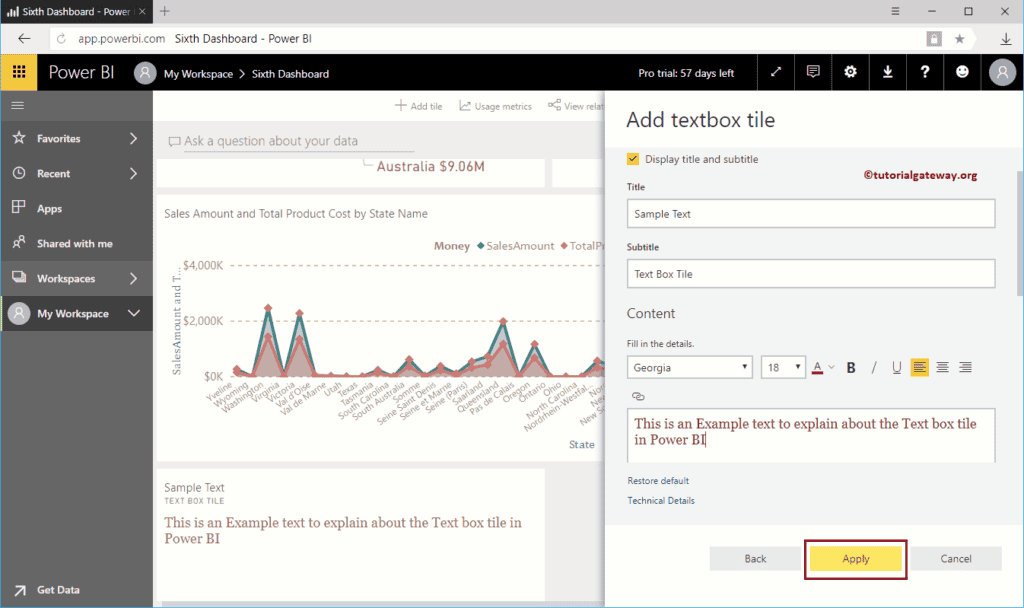Screen dimensions: 1024x608
Task: Apply the textbox tile changes
Action: click(855, 558)
